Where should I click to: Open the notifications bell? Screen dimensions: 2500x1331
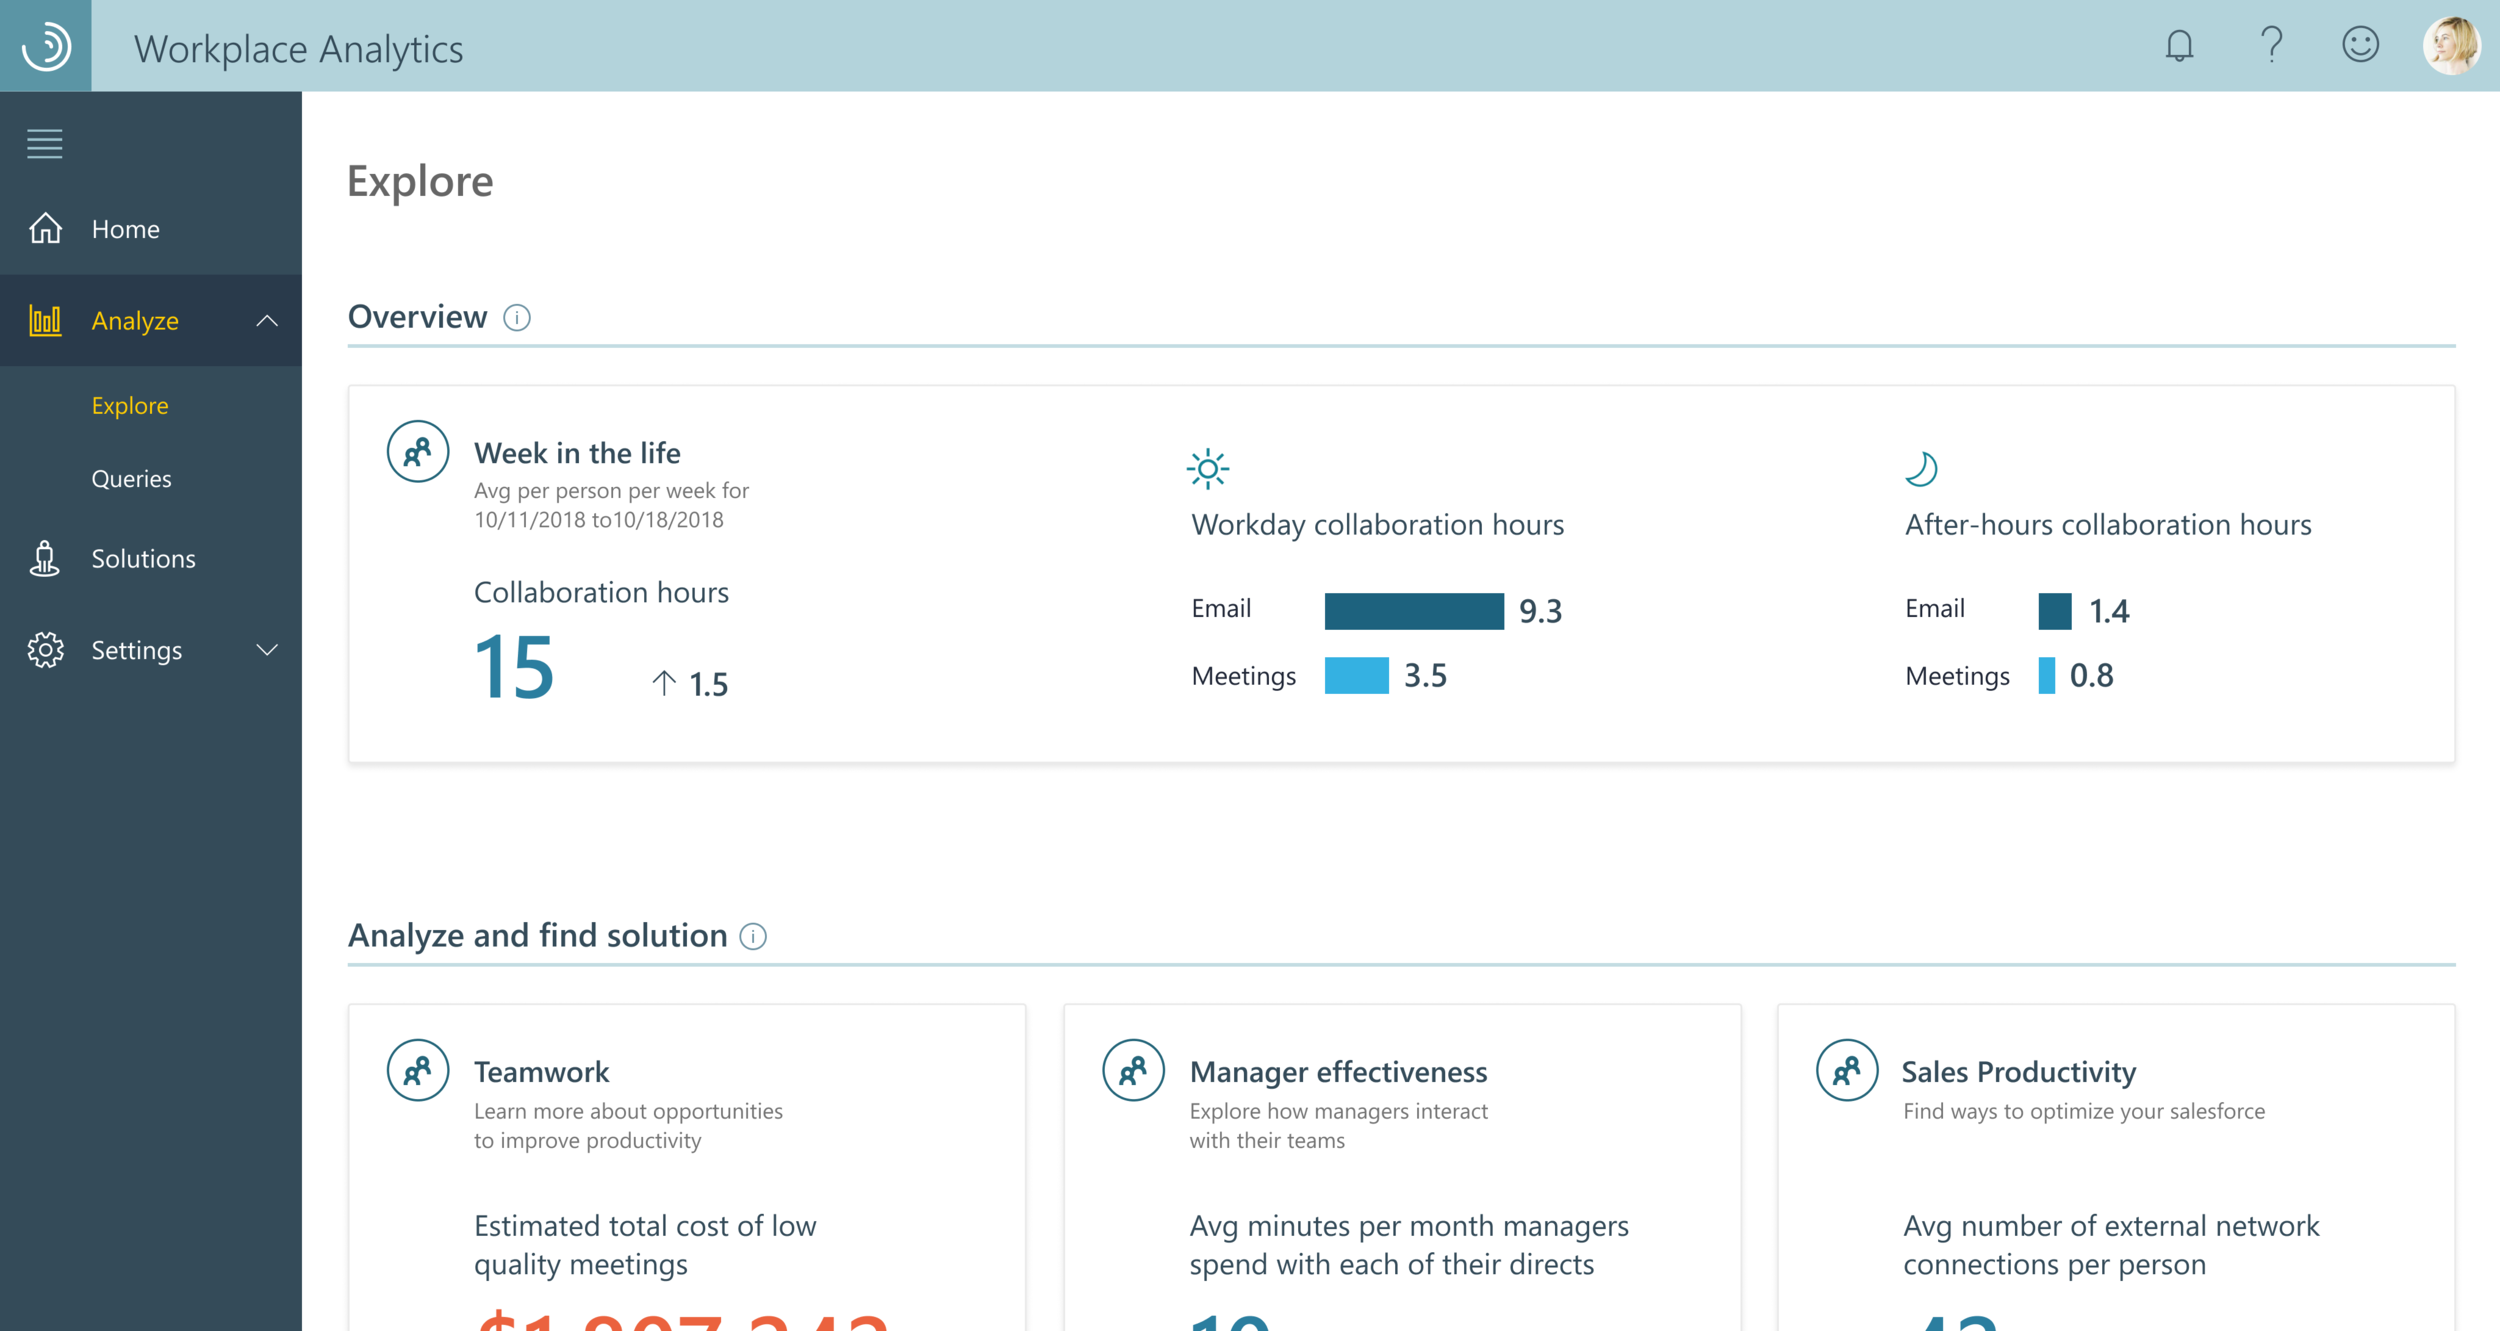(x=2179, y=46)
